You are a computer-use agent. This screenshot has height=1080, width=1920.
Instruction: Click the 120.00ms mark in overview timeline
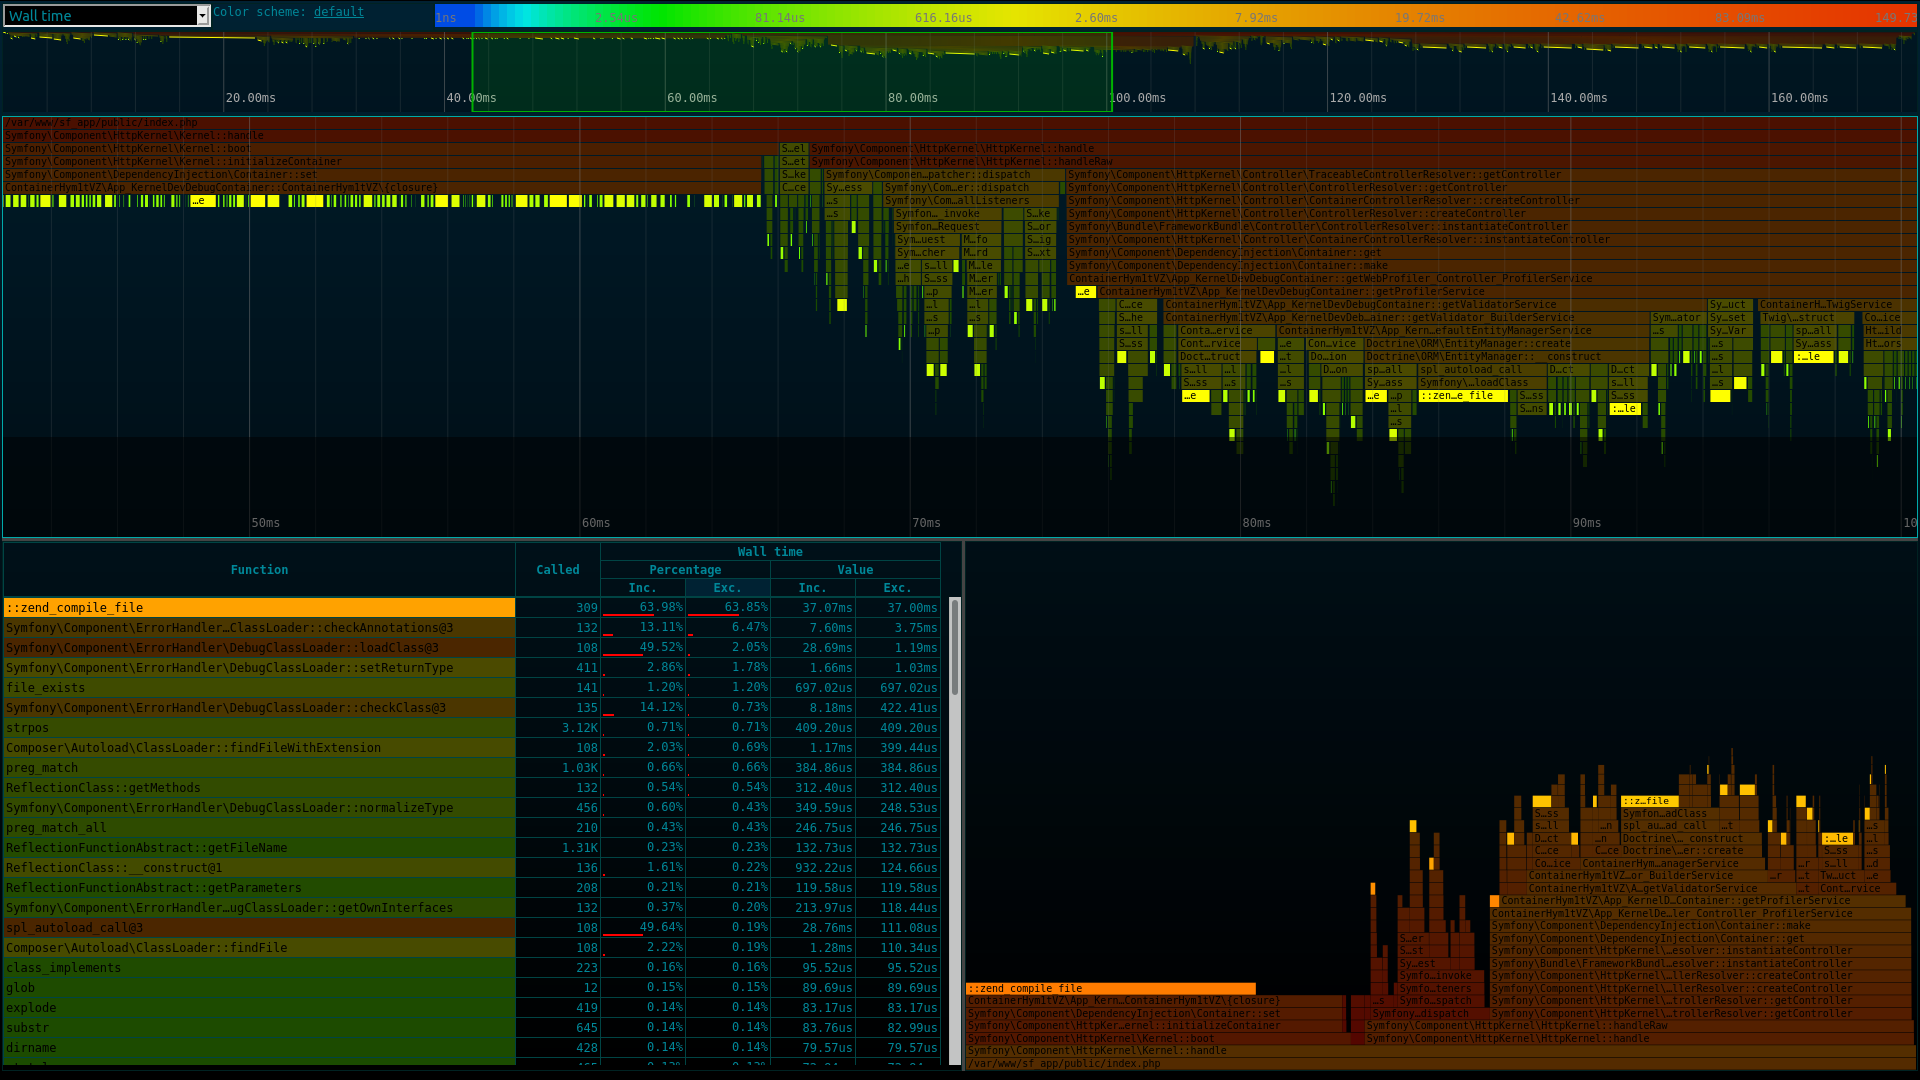pos(1357,98)
